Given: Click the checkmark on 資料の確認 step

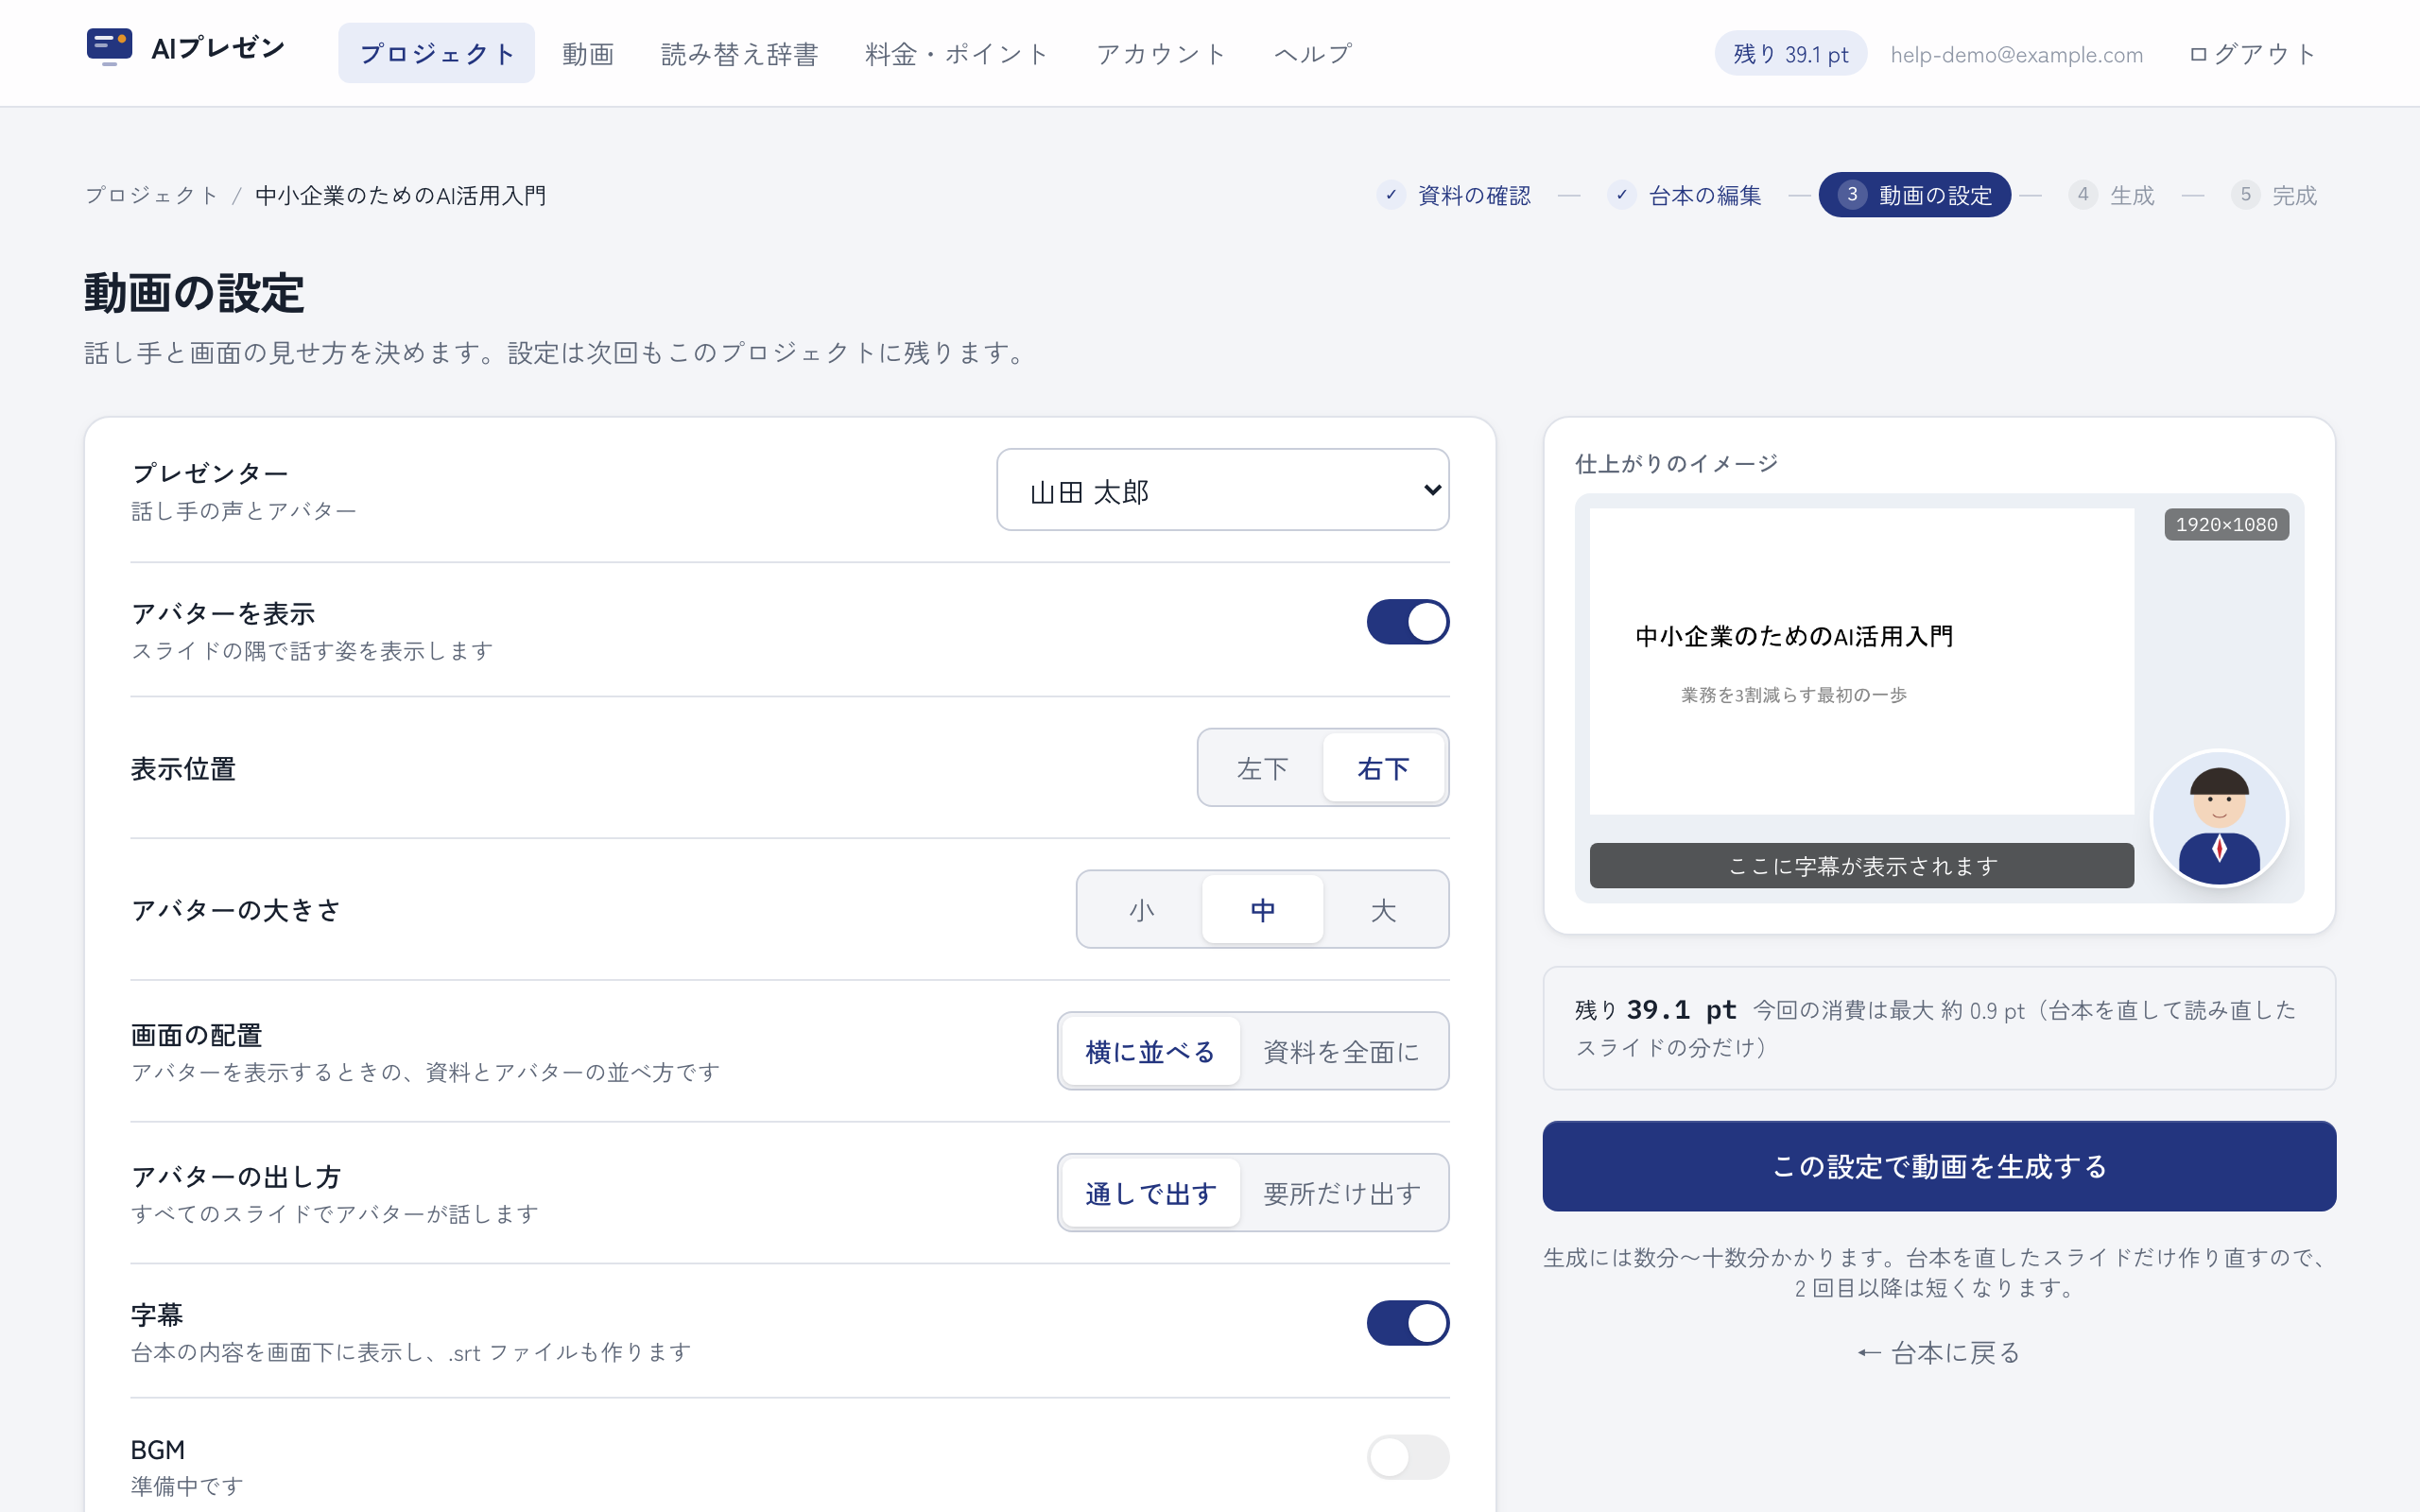Looking at the screenshot, I should click(1391, 195).
